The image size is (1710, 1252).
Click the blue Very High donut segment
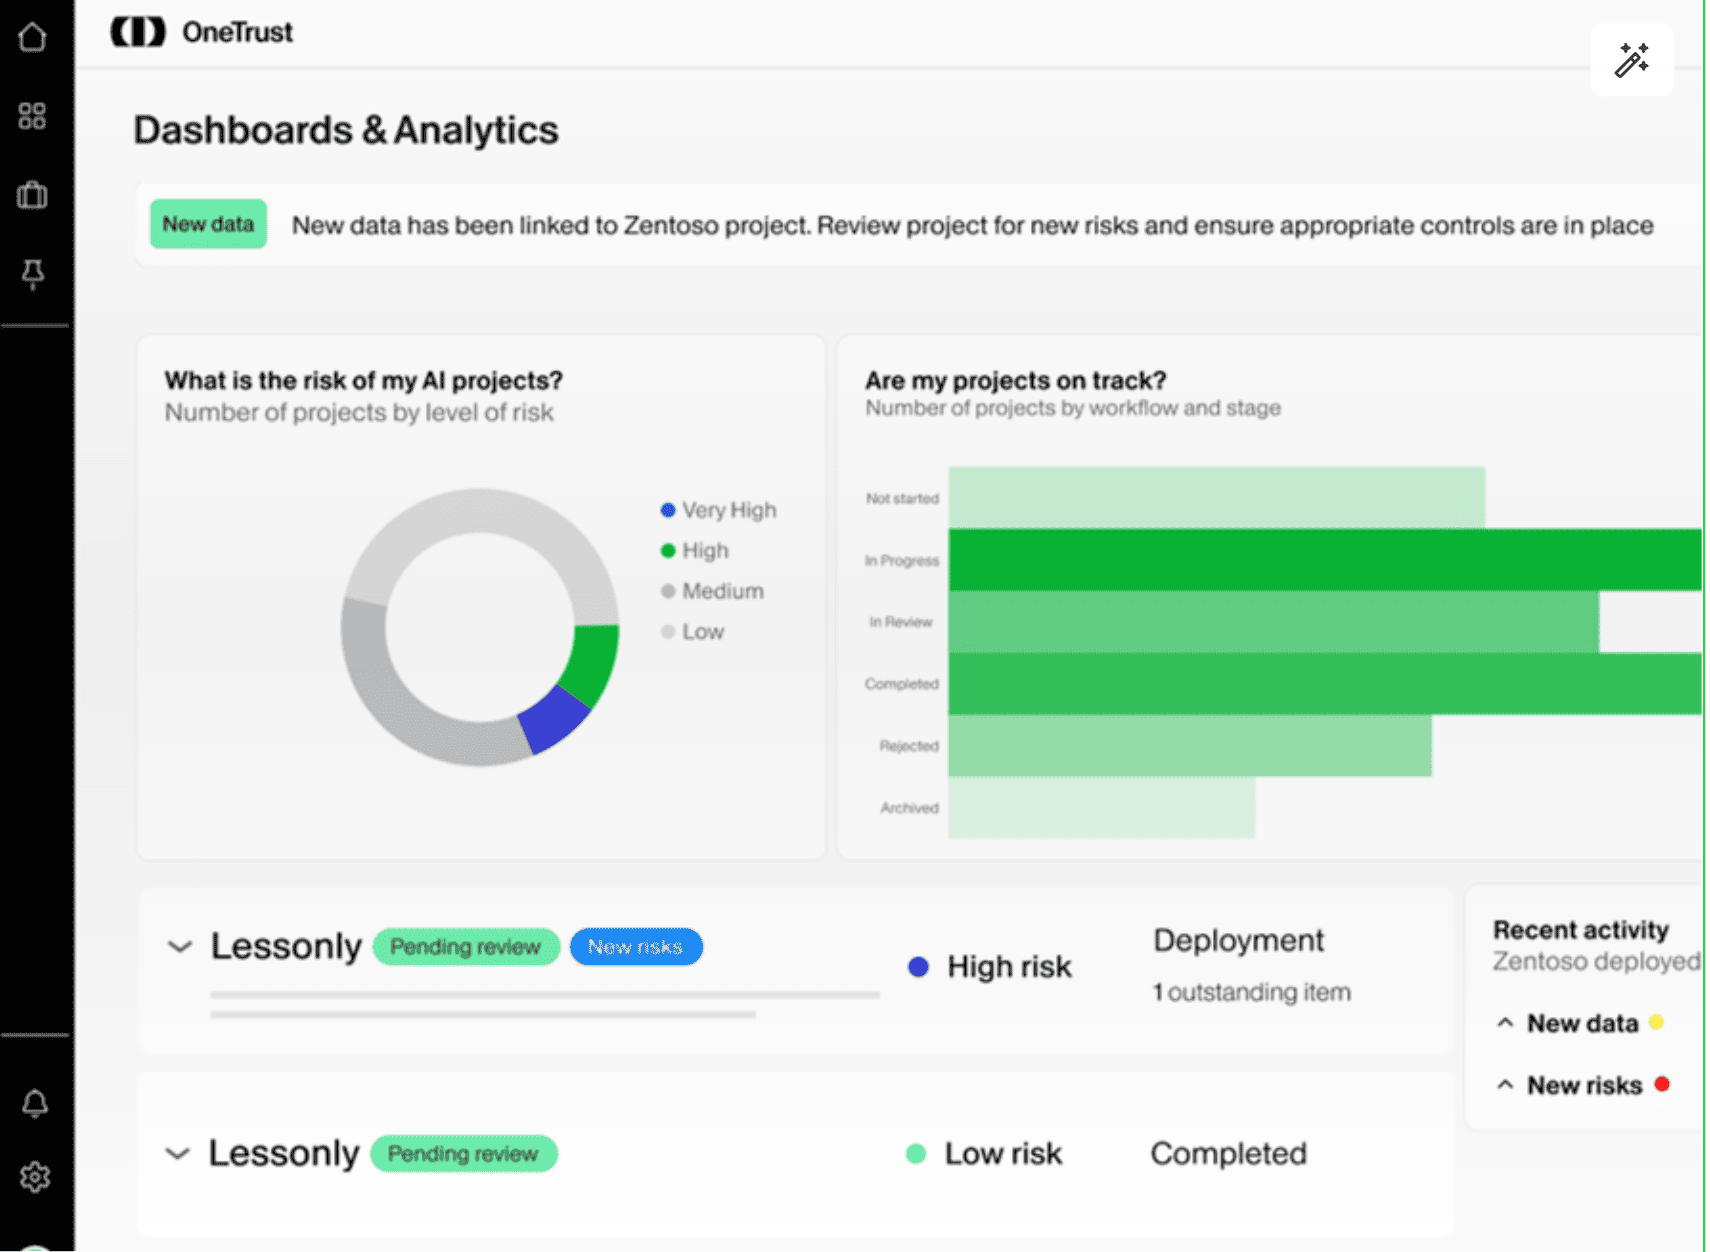click(554, 720)
